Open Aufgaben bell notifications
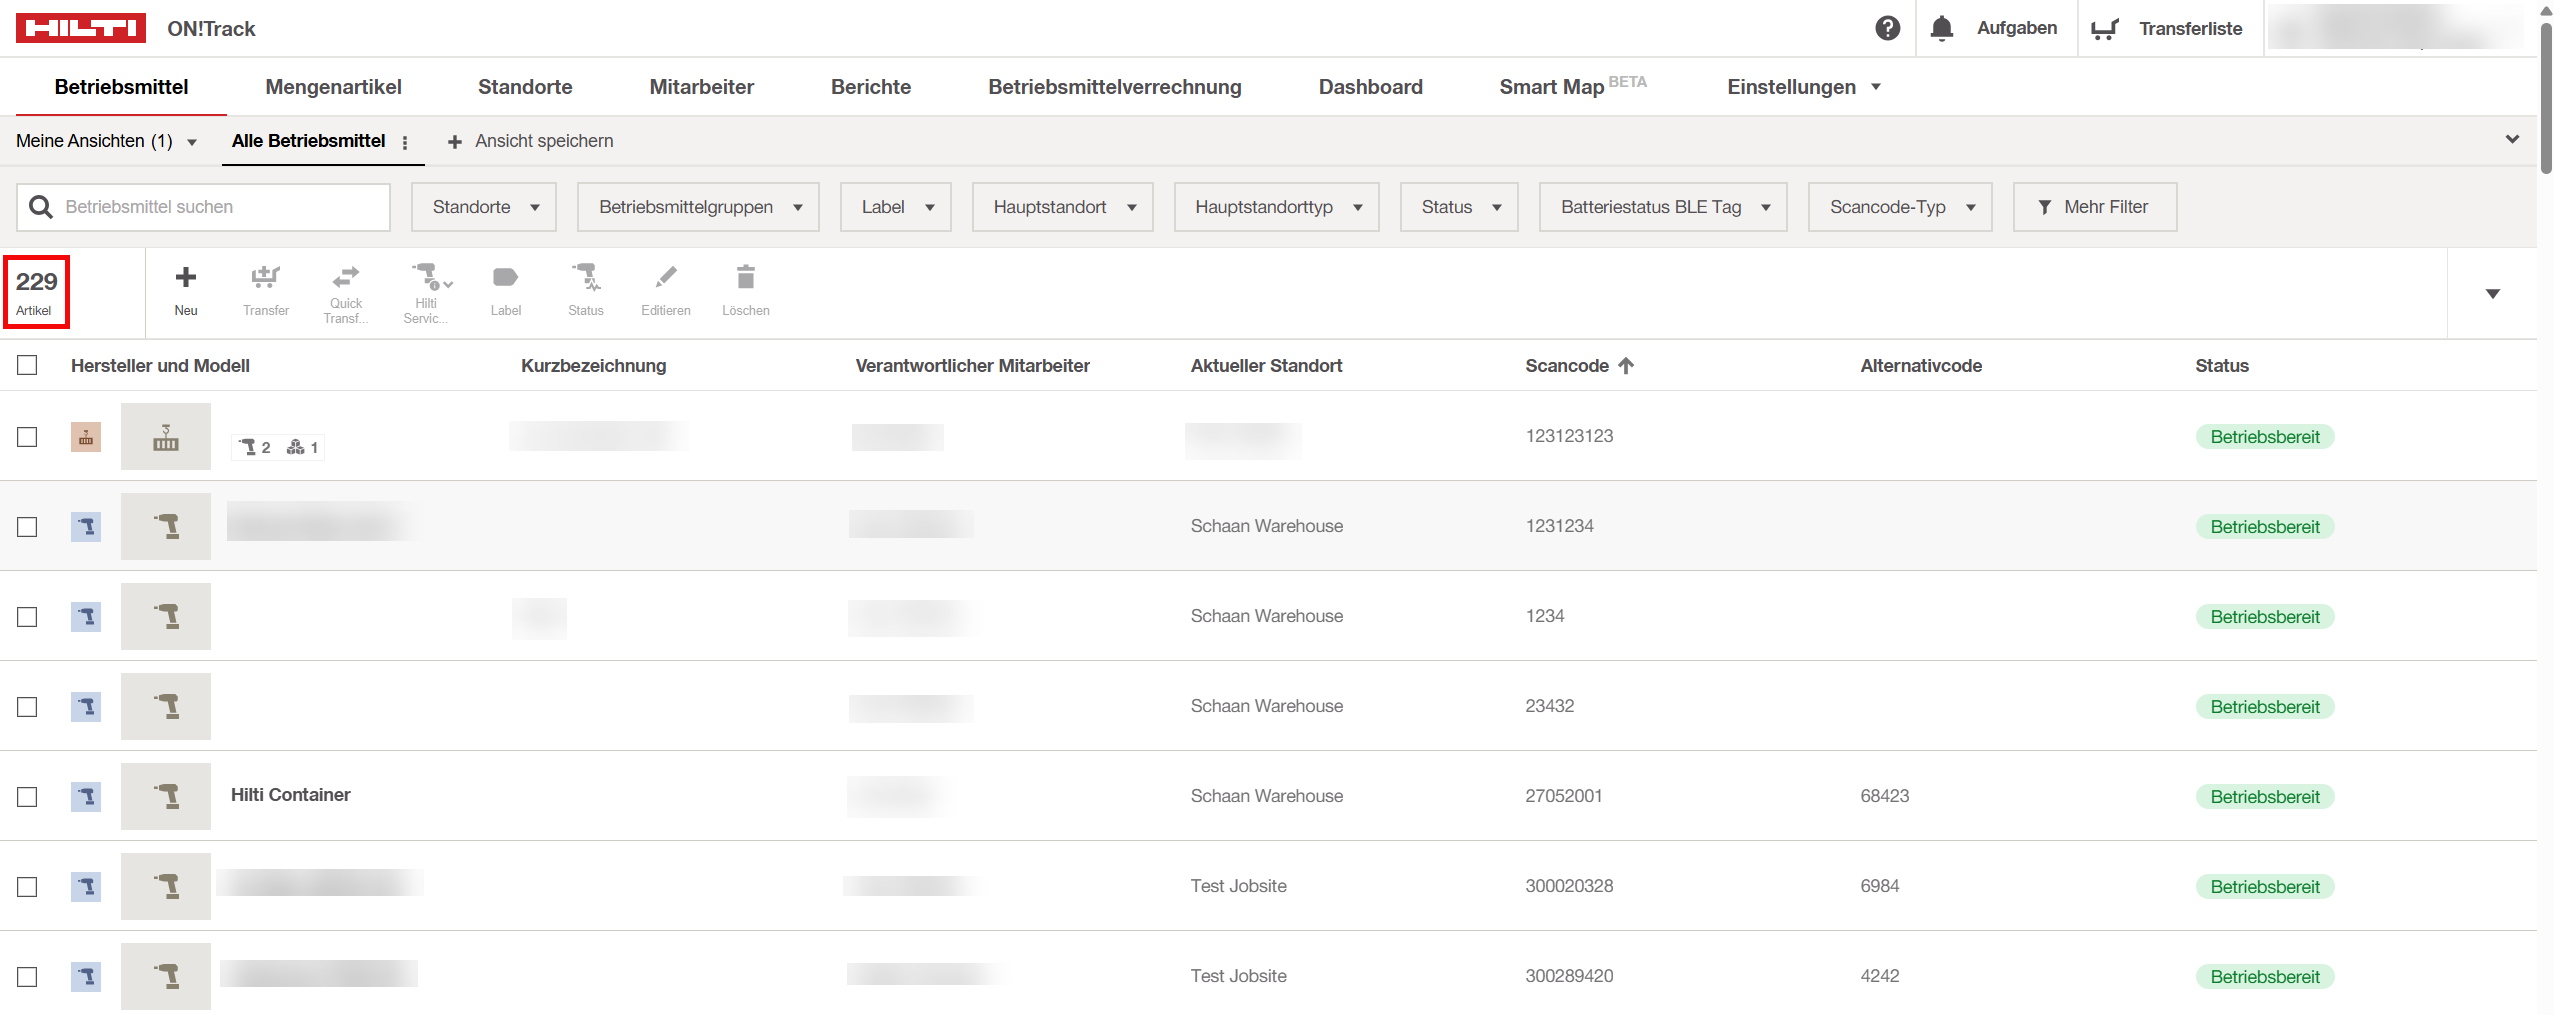 click(1942, 28)
